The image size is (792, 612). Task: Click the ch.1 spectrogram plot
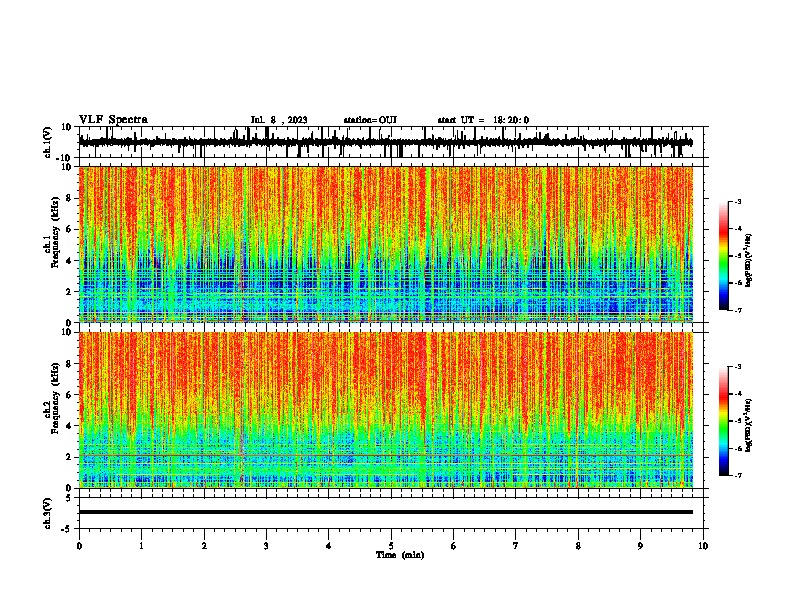386,244
